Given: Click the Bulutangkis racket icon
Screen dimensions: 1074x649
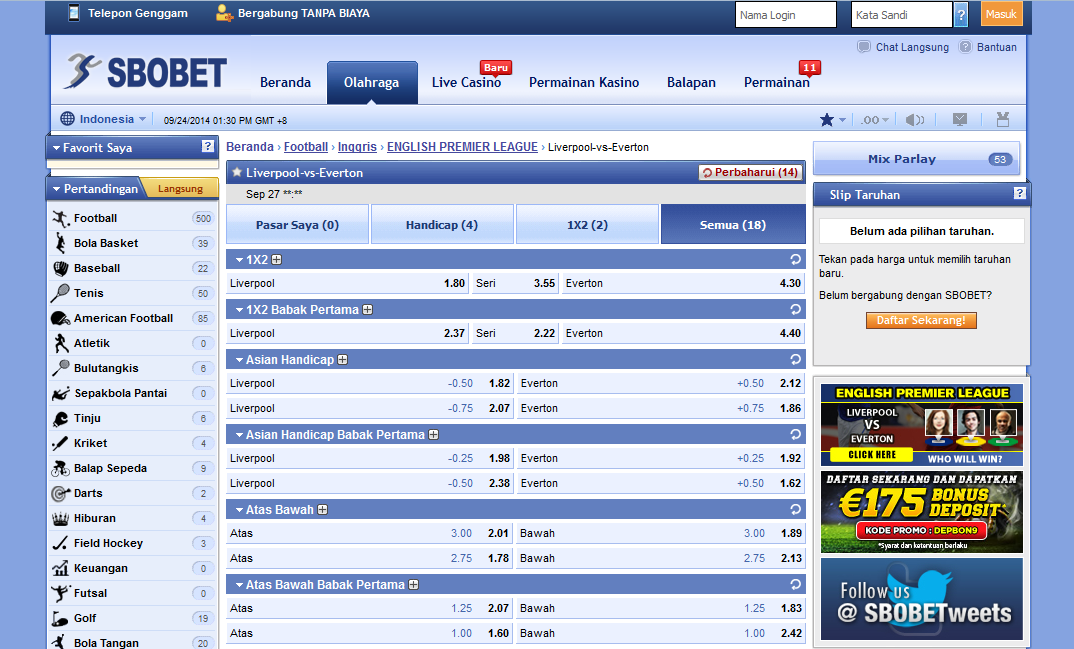Looking at the screenshot, I should [60, 368].
